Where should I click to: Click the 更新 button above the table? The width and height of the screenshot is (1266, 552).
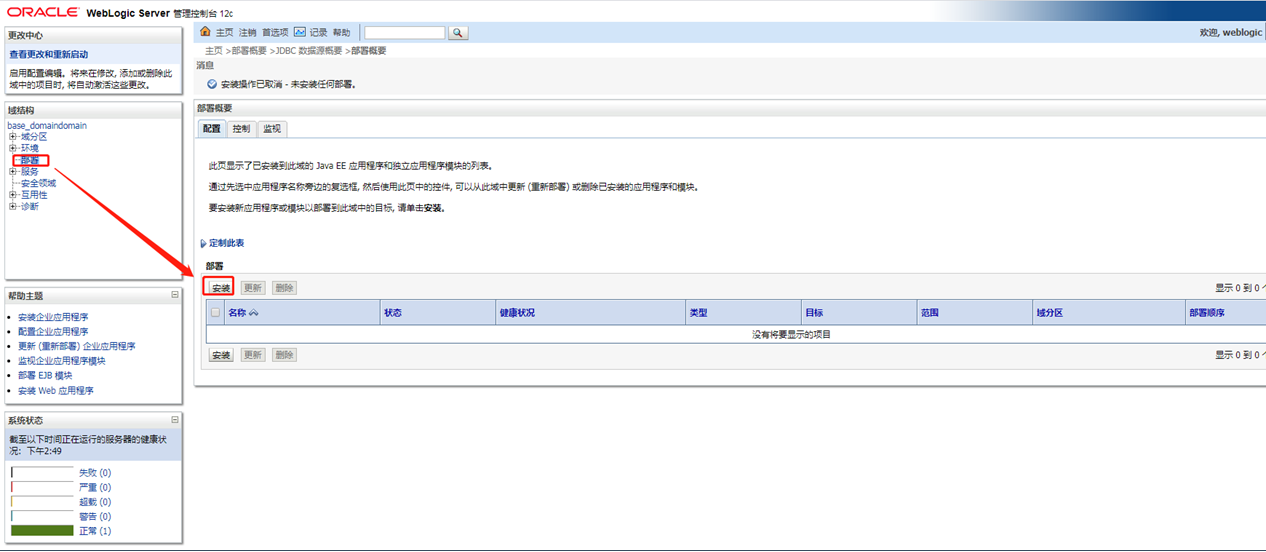[253, 288]
